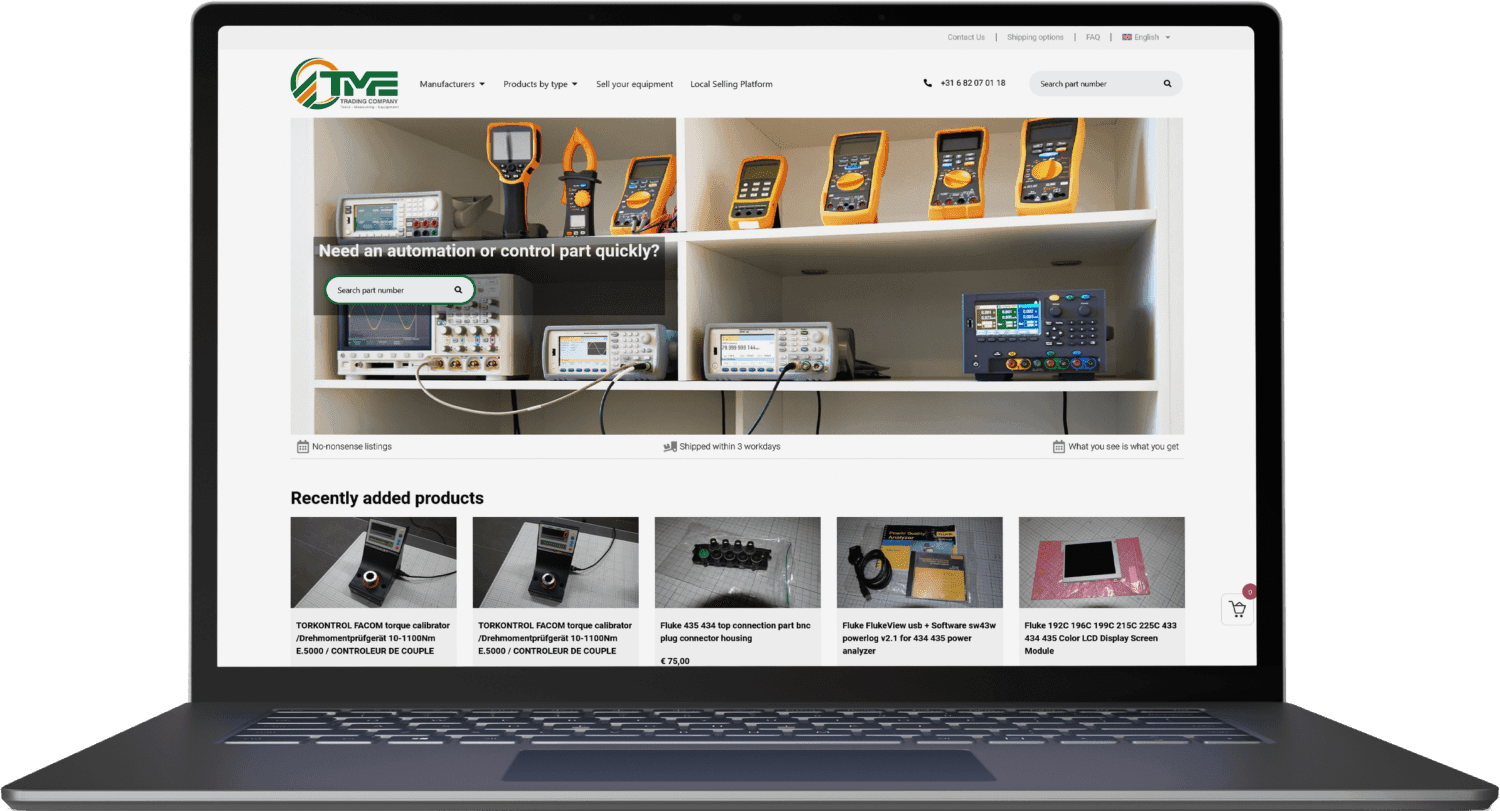Click the magnifier icon in hero search box
1500x811 pixels.
458,290
